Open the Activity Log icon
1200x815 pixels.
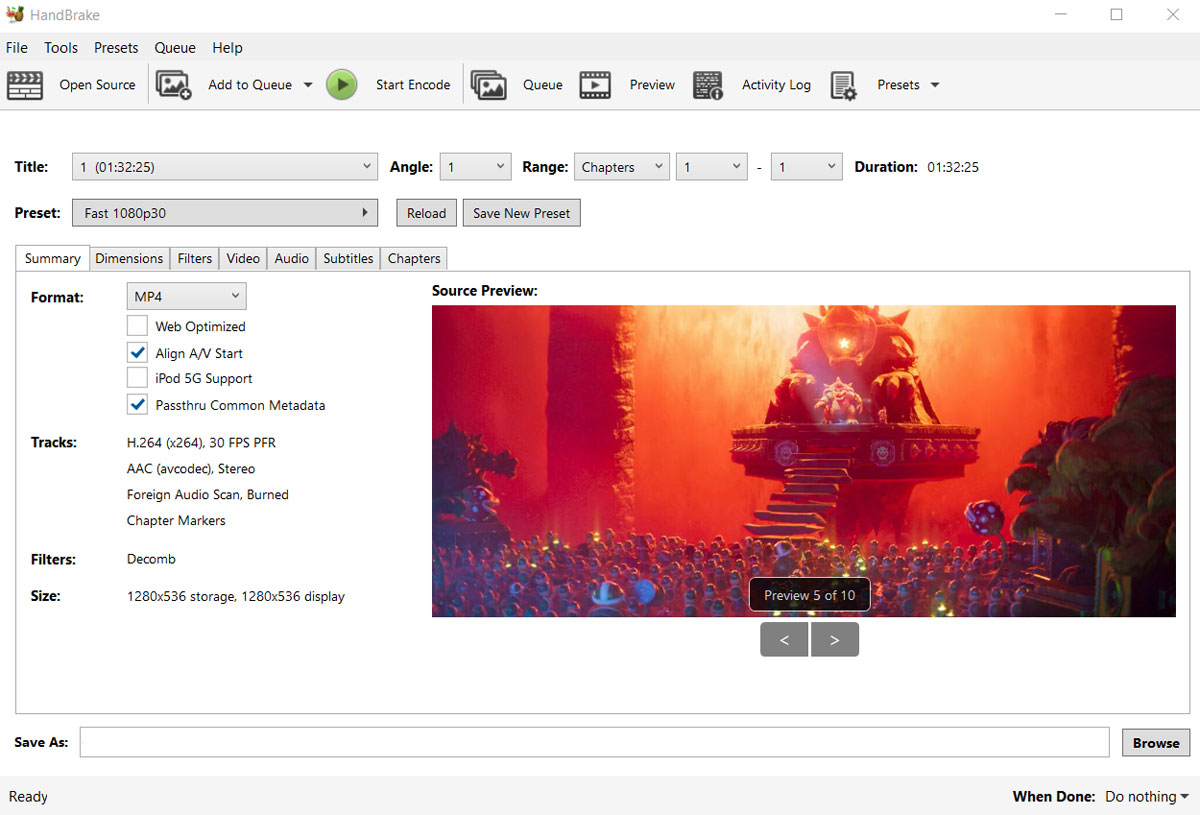(707, 85)
